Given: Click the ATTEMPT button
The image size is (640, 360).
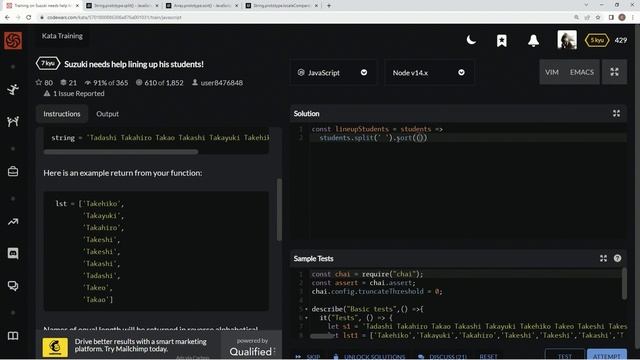Looking at the screenshot, I should click(607, 355).
